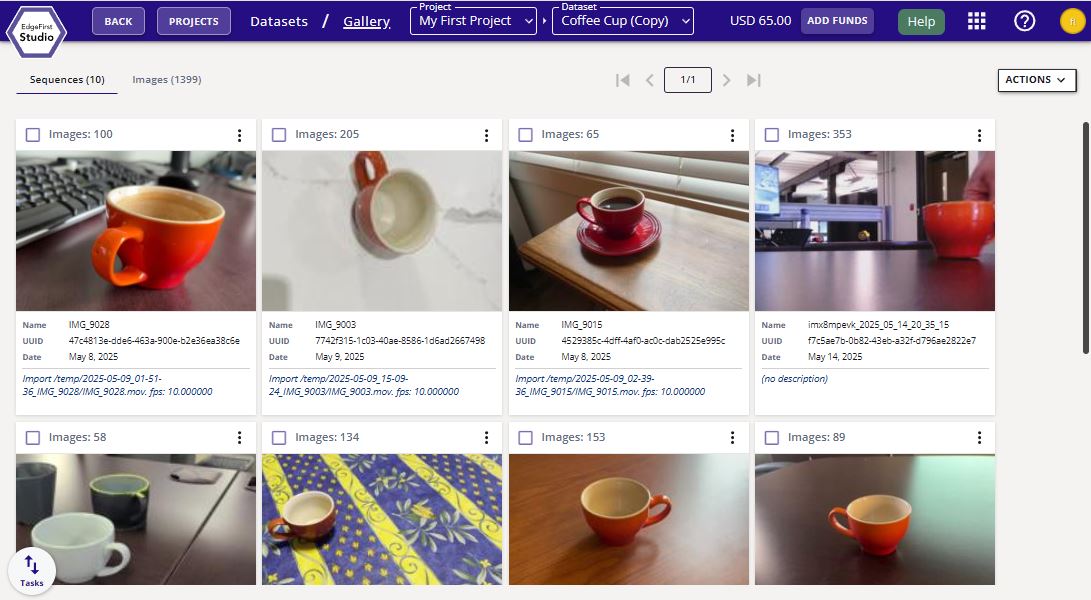Image resolution: width=1091 pixels, height=600 pixels.
Task: Expand the Actions dropdown
Action: coord(1036,80)
